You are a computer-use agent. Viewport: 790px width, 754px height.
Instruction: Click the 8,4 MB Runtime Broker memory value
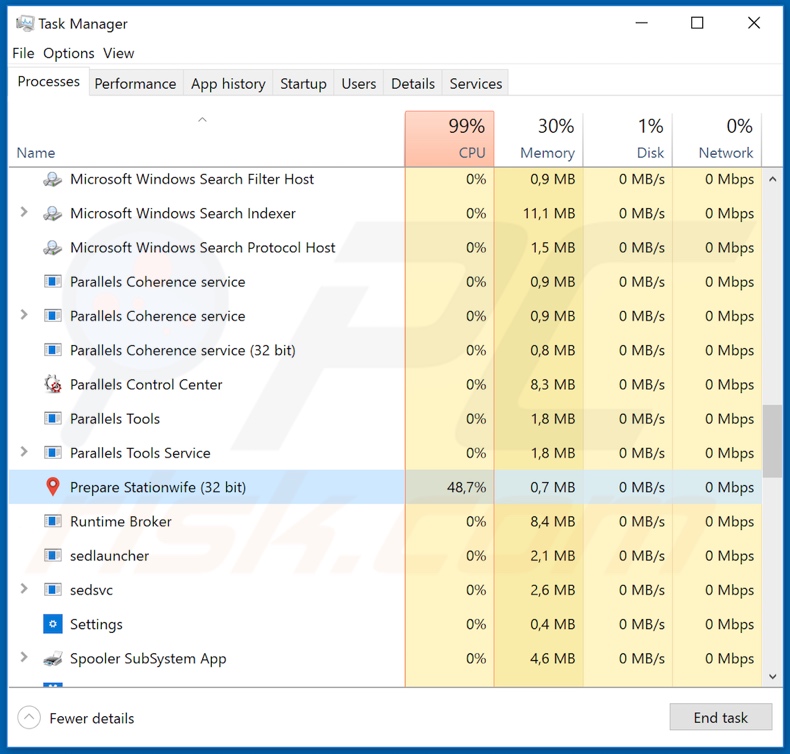(552, 521)
